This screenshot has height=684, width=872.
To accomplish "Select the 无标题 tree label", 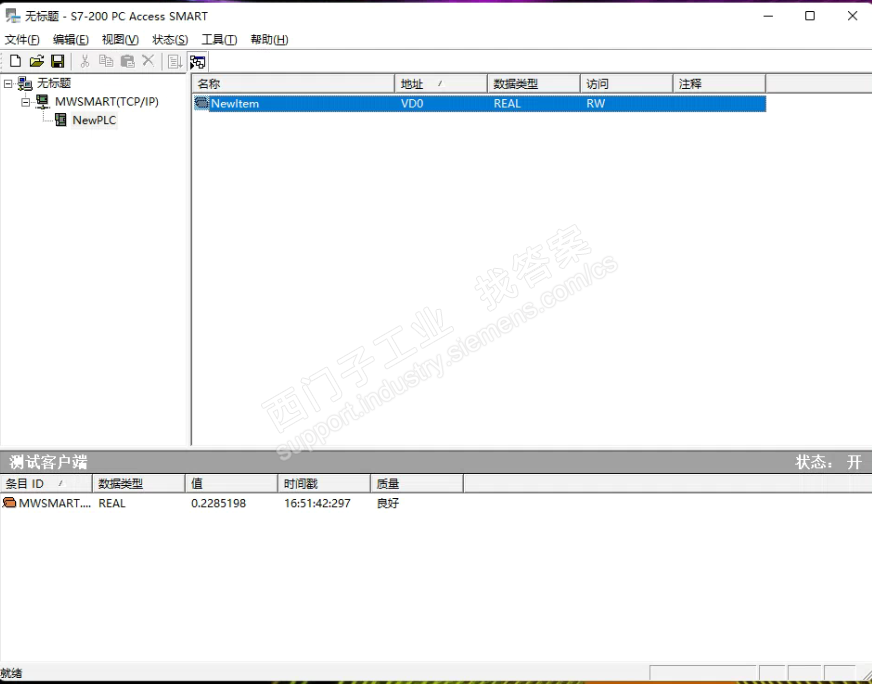I will pos(54,83).
